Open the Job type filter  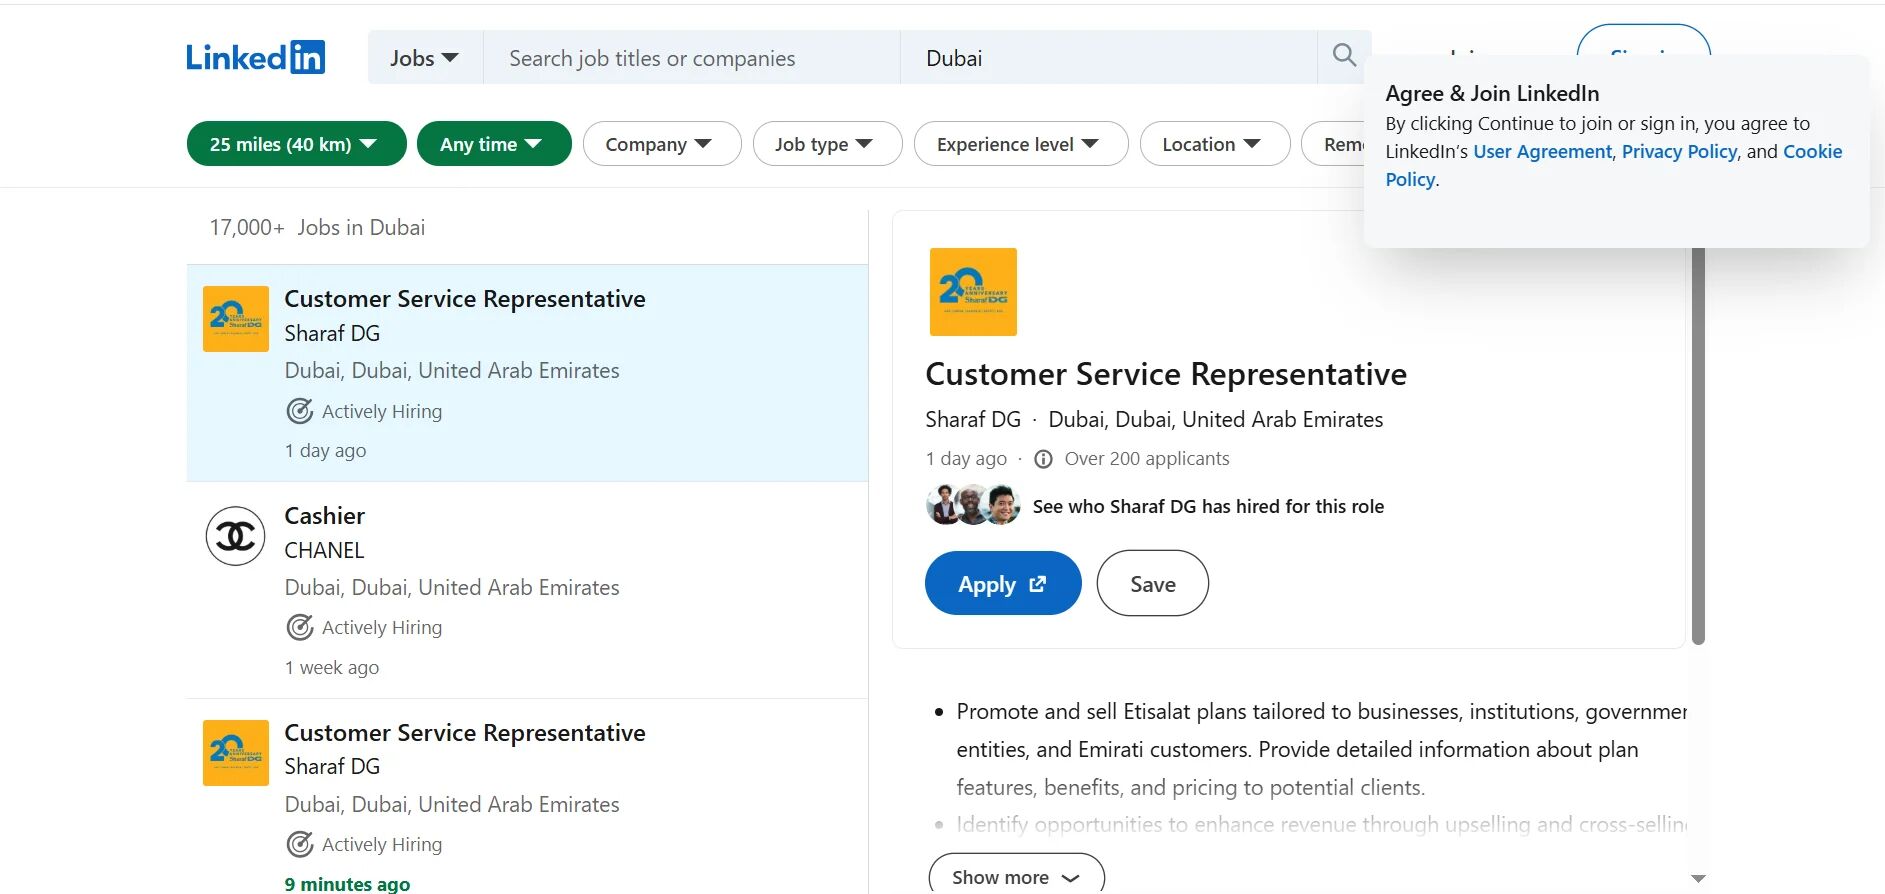pyautogui.click(x=826, y=144)
